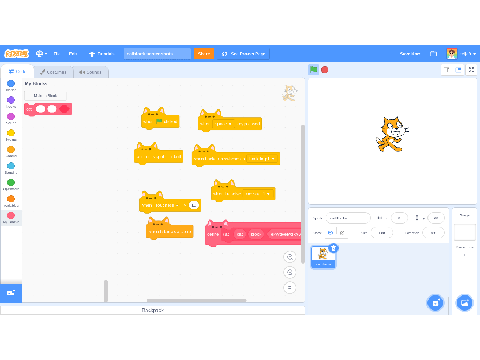Switch to the Costumes tab
The height and width of the screenshot is (360, 480).
[53, 72]
